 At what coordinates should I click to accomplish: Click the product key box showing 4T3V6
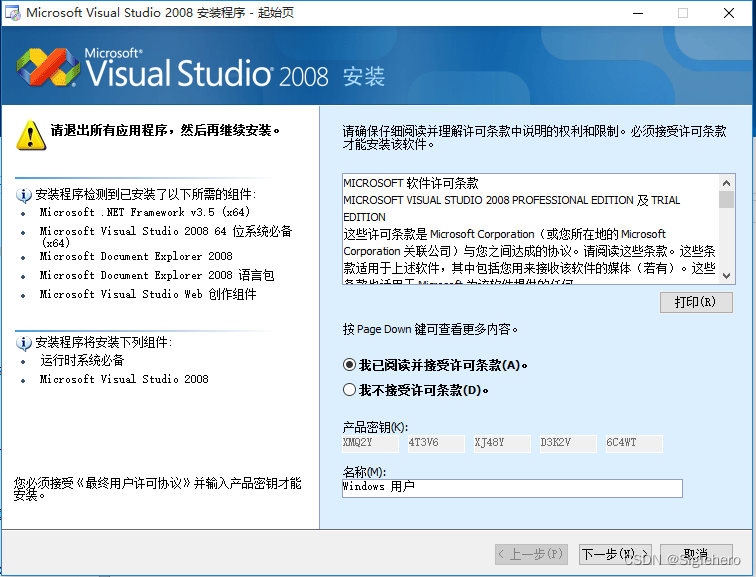[x=436, y=443]
